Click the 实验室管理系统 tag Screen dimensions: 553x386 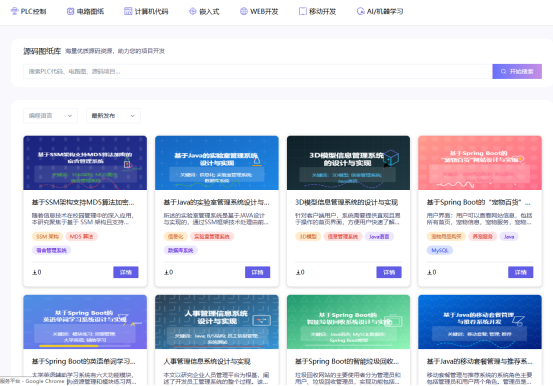212,236
